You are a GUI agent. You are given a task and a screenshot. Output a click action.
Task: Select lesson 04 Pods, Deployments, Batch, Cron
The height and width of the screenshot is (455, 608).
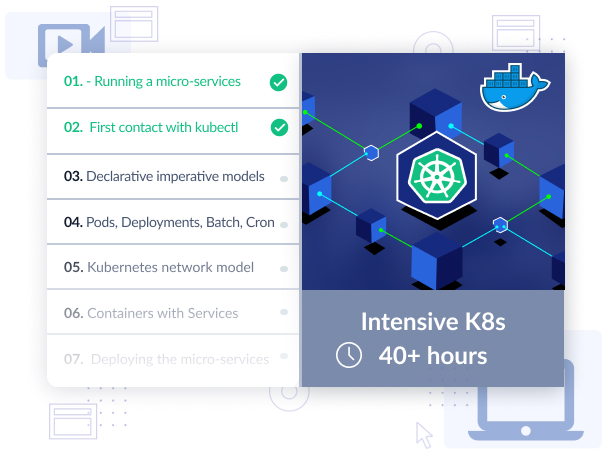[173, 222]
